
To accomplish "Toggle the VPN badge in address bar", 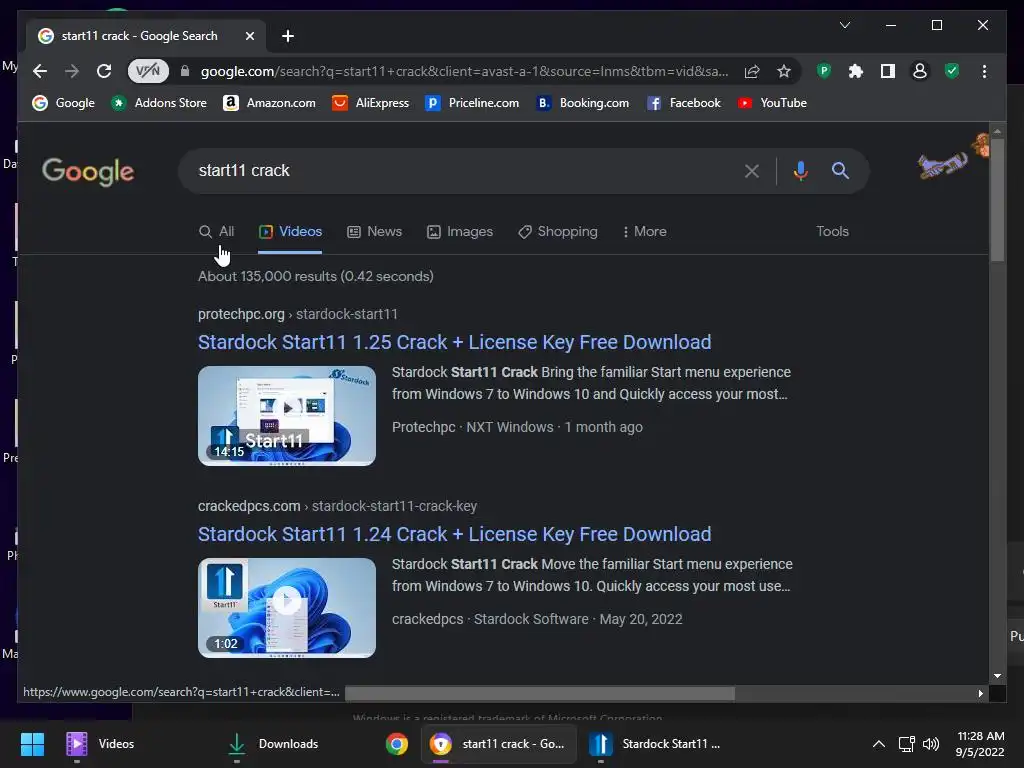I will pos(148,71).
